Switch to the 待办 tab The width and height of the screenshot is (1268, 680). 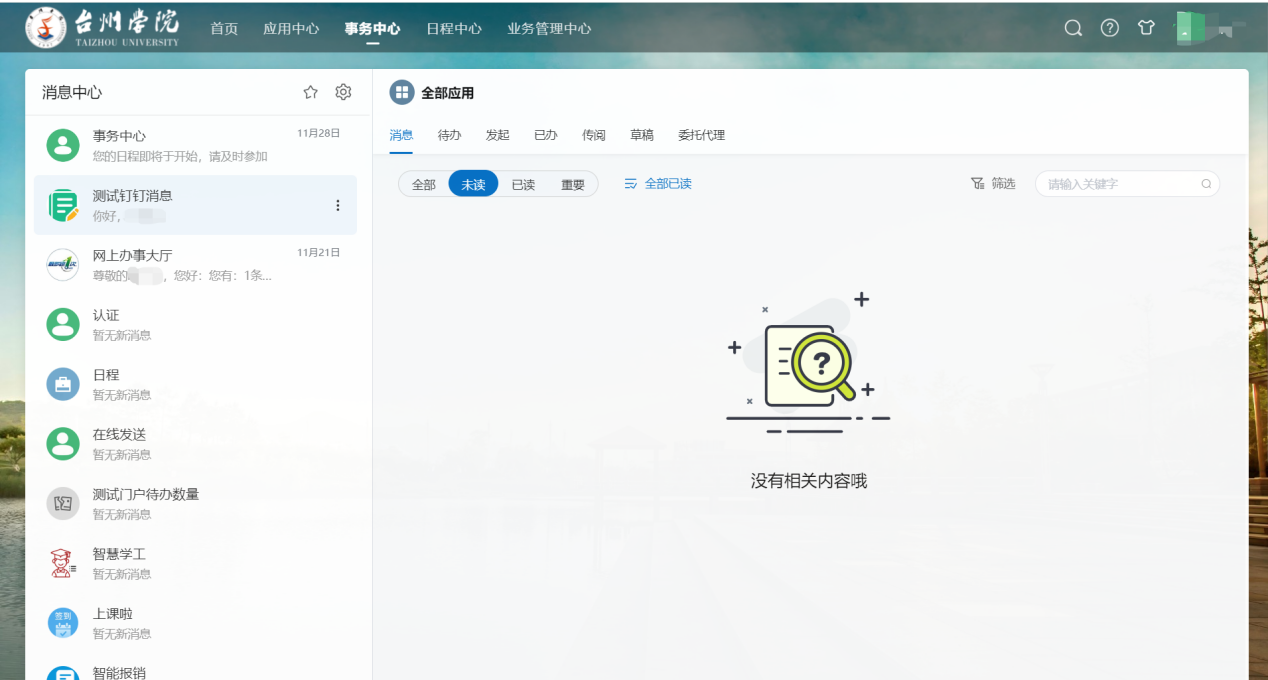pyautogui.click(x=449, y=135)
